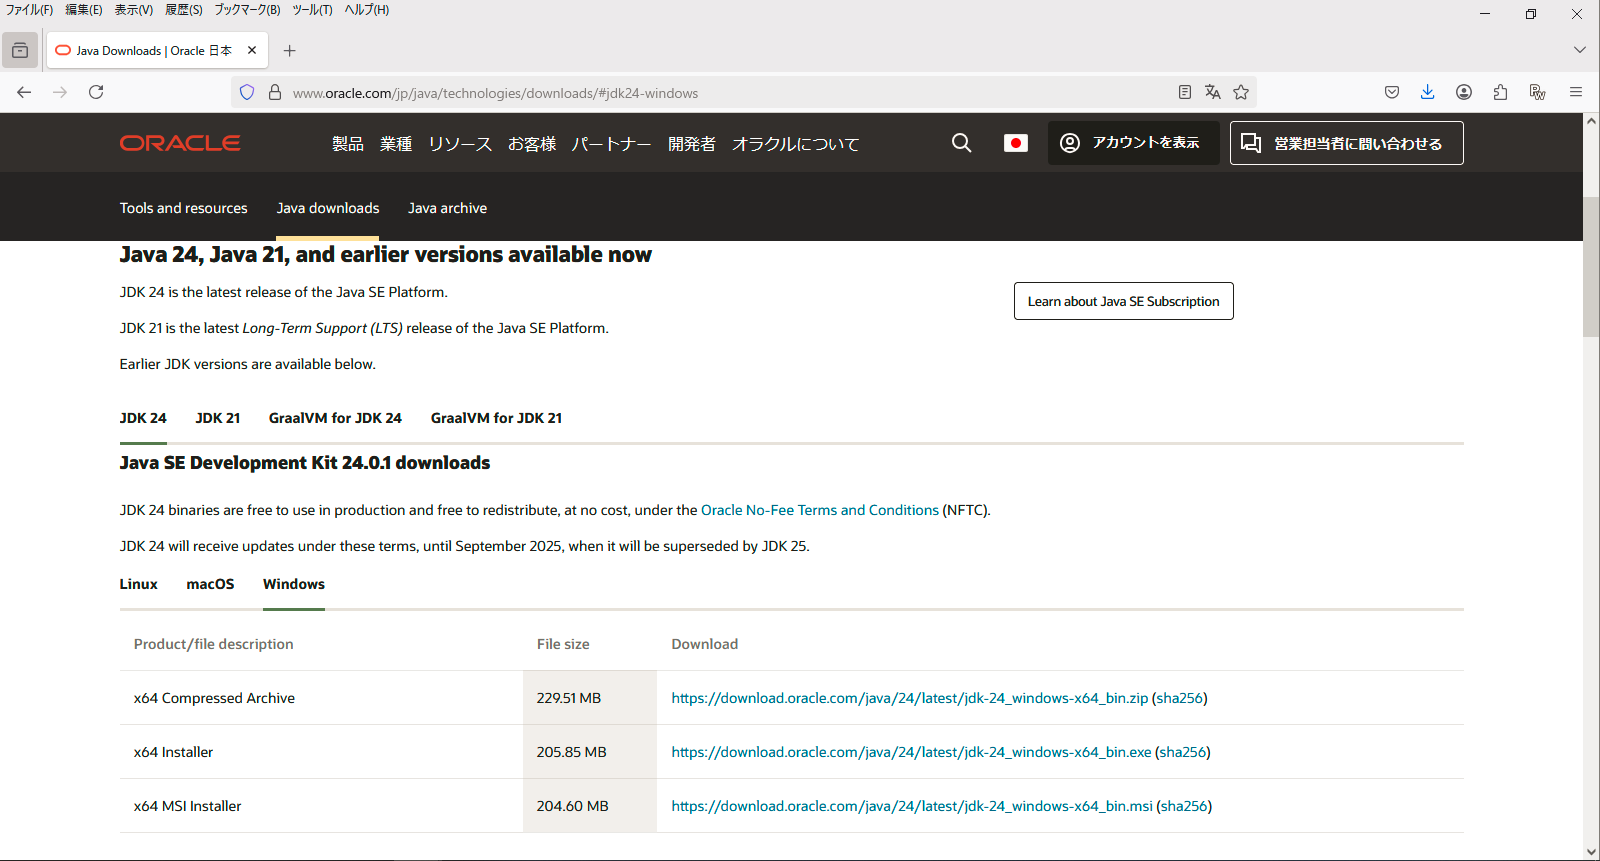Image resolution: width=1600 pixels, height=861 pixels.
Task: Bookmark this page with the star icon
Action: [x=1241, y=92]
